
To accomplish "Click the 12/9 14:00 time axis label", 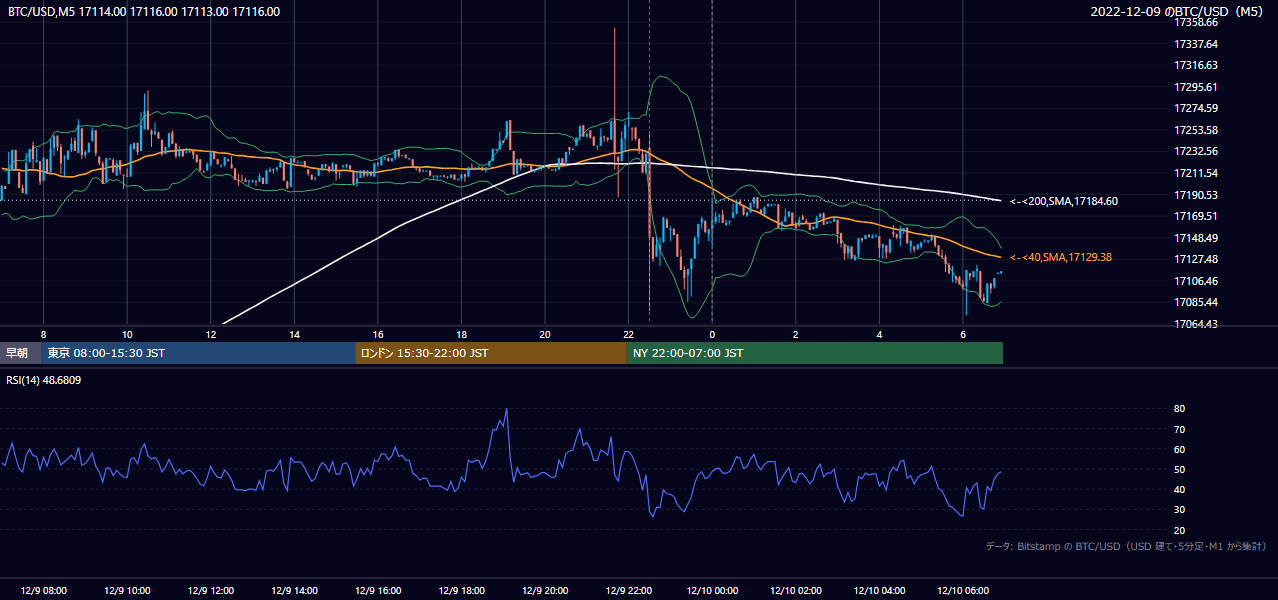I will coord(294,590).
